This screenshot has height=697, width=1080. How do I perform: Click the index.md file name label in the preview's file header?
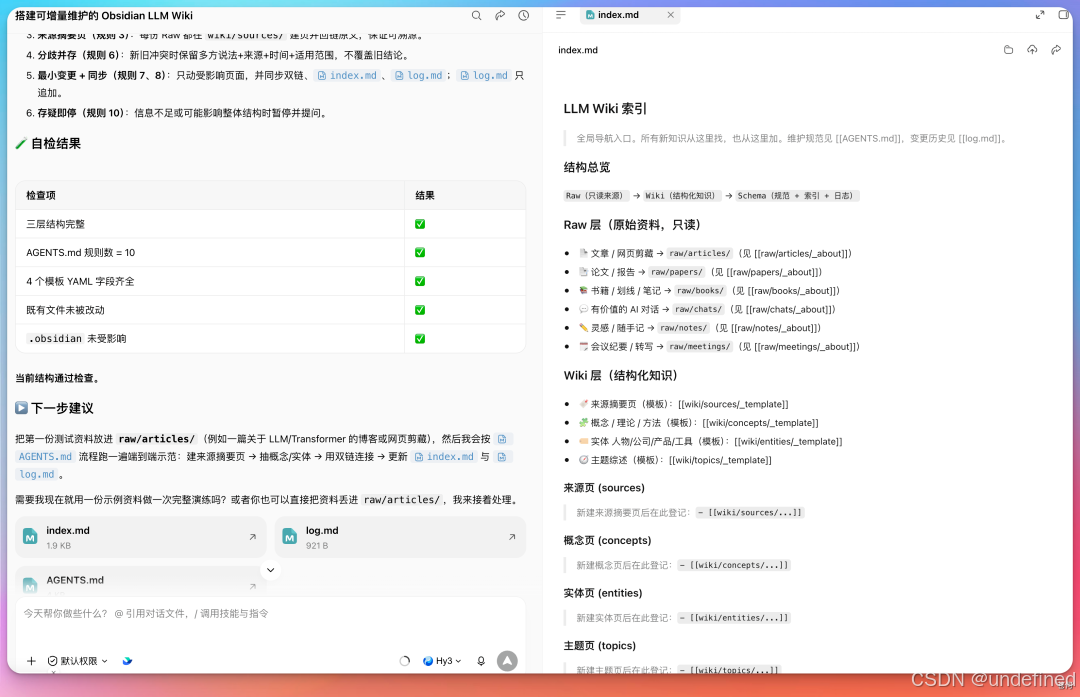[578, 50]
